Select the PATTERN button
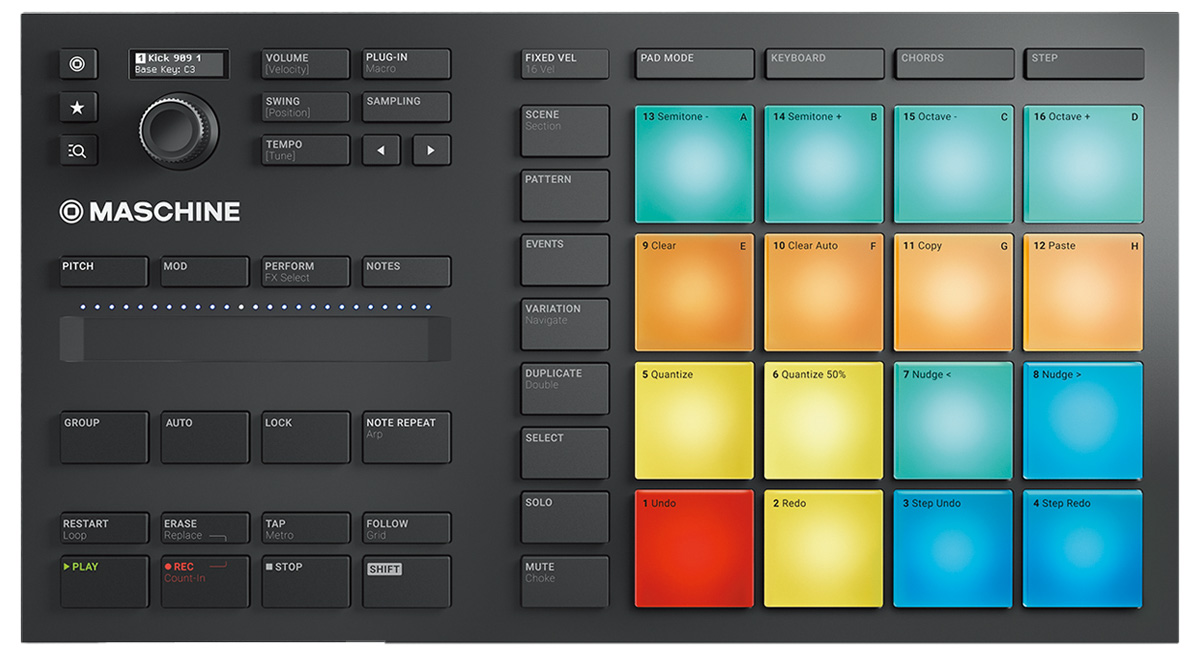Viewport: 1200px width, 656px height. (564, 196)
